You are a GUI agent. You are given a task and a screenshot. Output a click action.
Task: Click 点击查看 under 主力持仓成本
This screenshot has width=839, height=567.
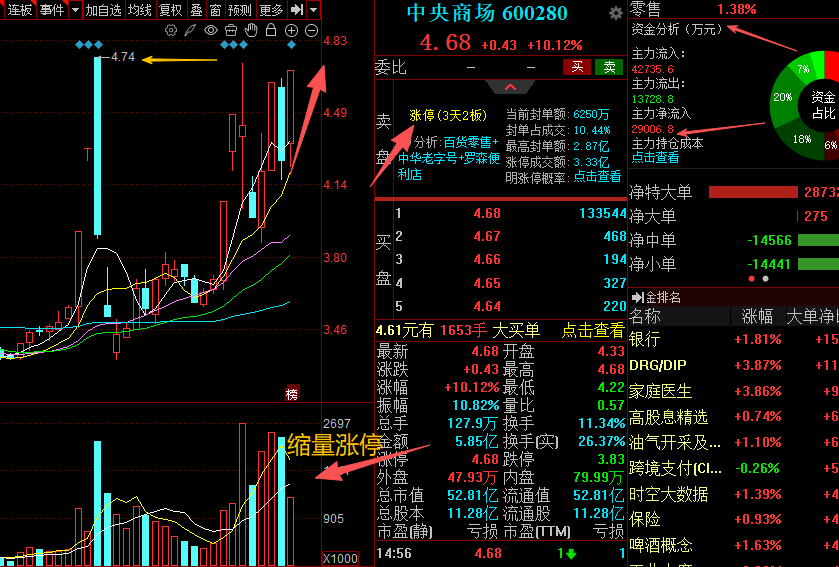pyautogui.click(x=655, y=157)
